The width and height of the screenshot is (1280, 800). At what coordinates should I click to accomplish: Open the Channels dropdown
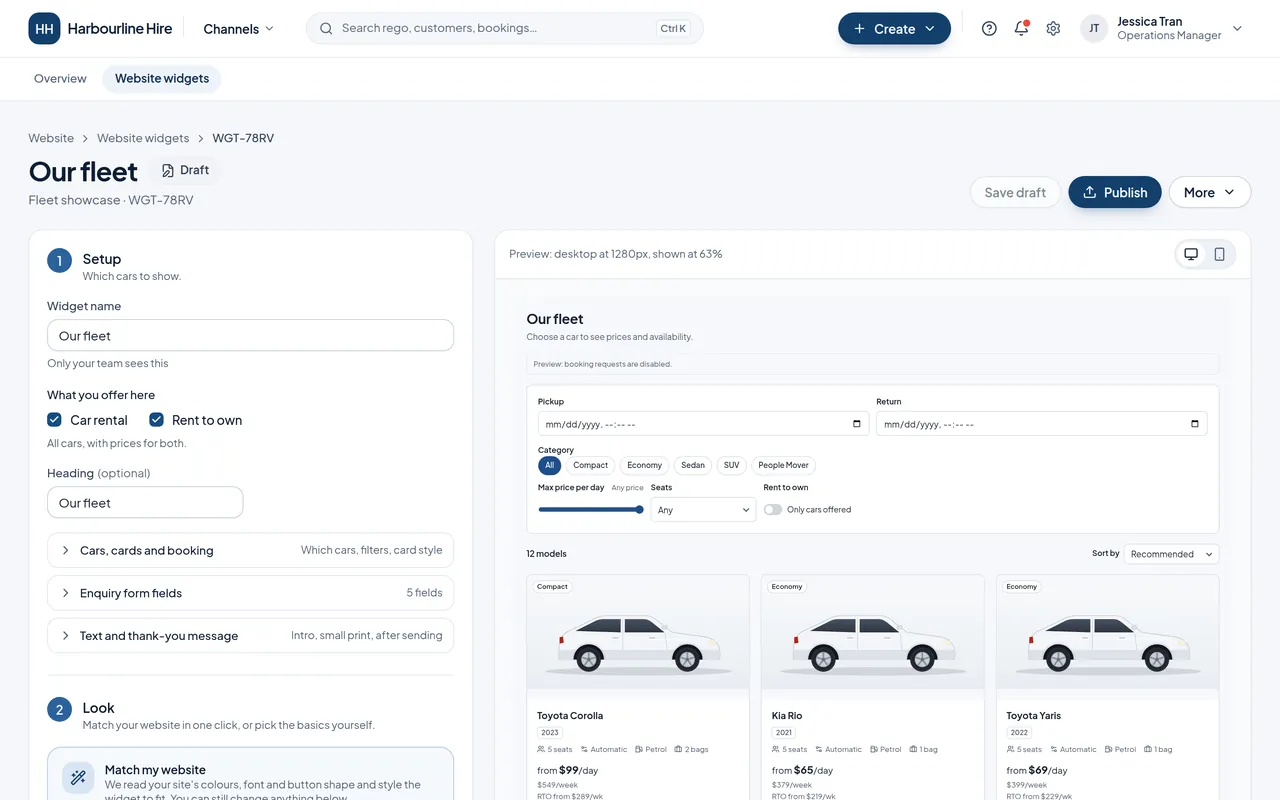pos(238,29)
